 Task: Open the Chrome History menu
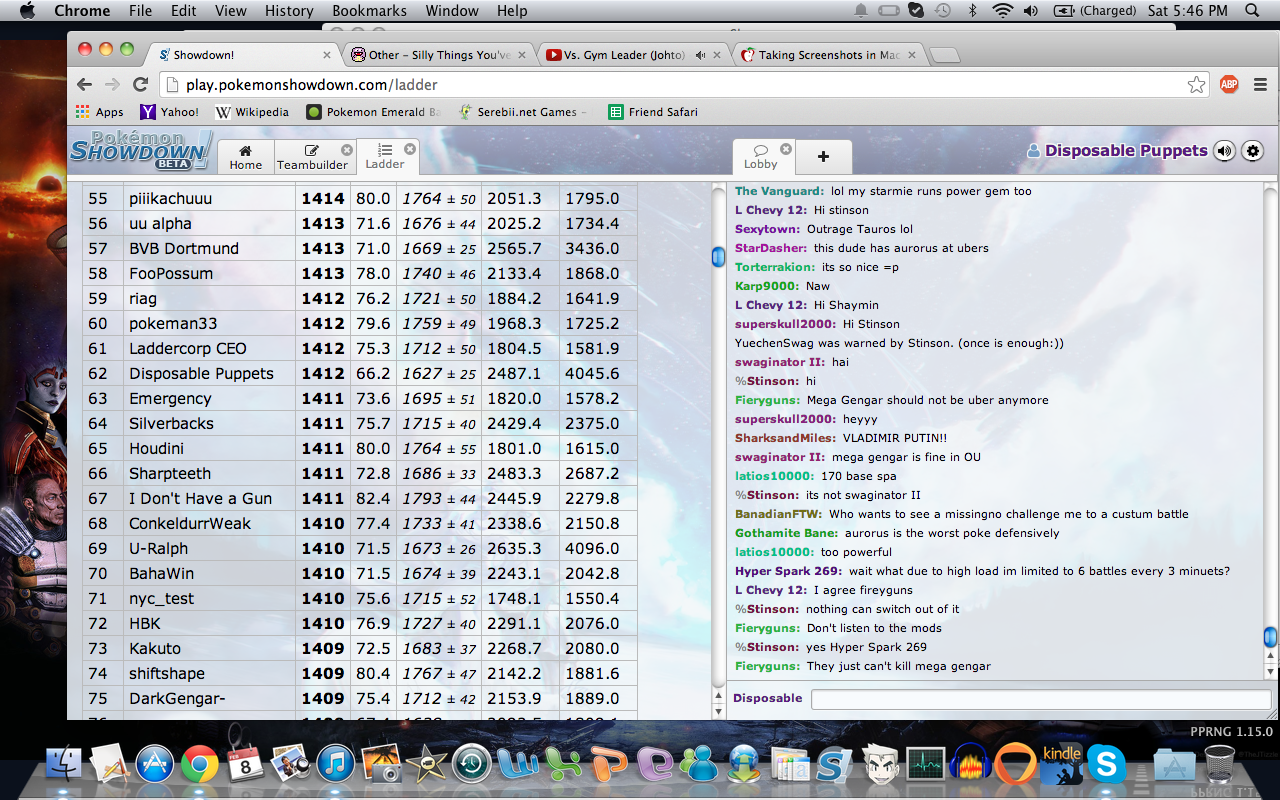tap(289, 11)
